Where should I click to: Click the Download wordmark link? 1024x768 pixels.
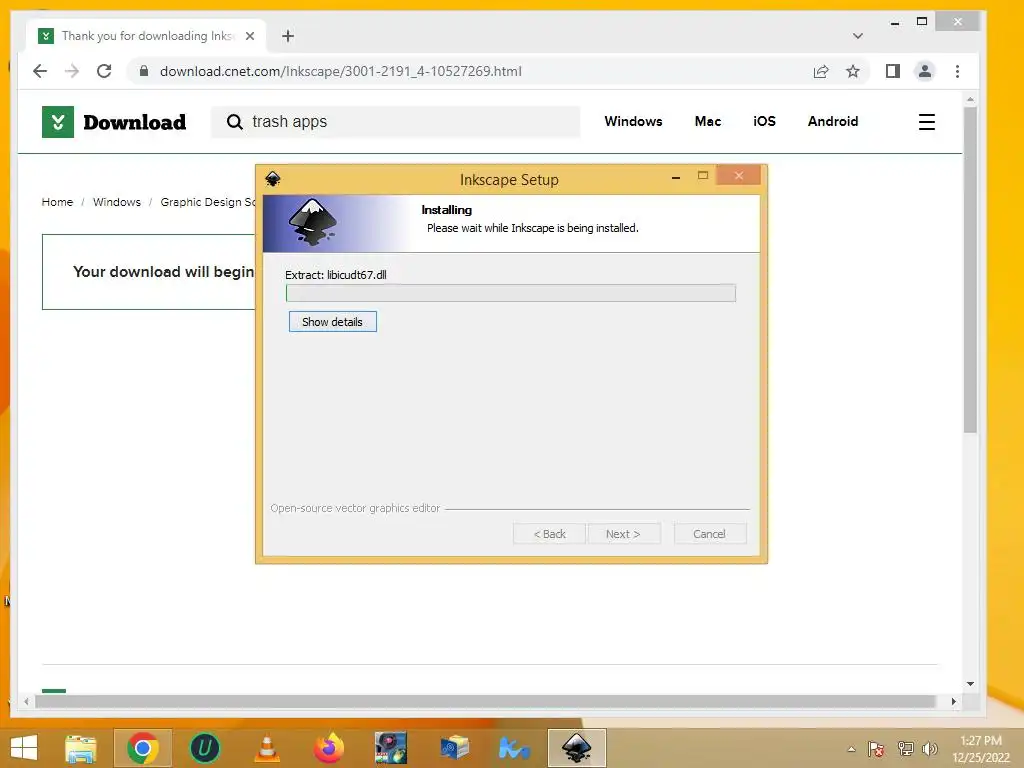[135, 122]
